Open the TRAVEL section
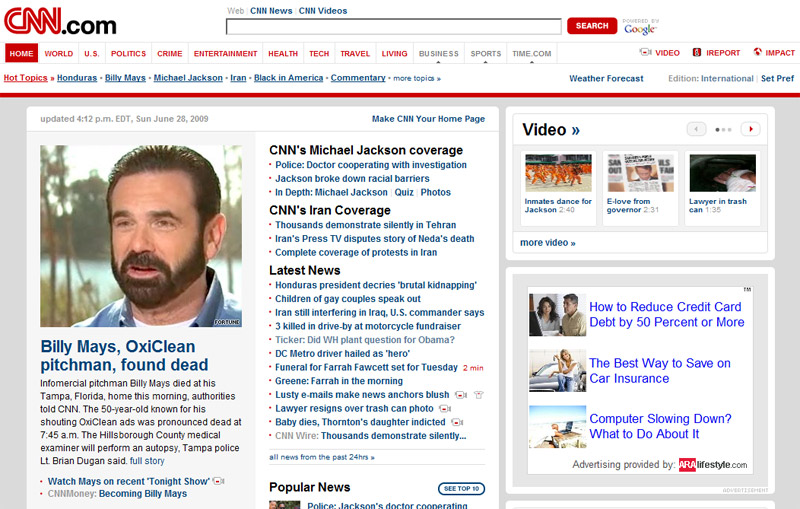 355,54
